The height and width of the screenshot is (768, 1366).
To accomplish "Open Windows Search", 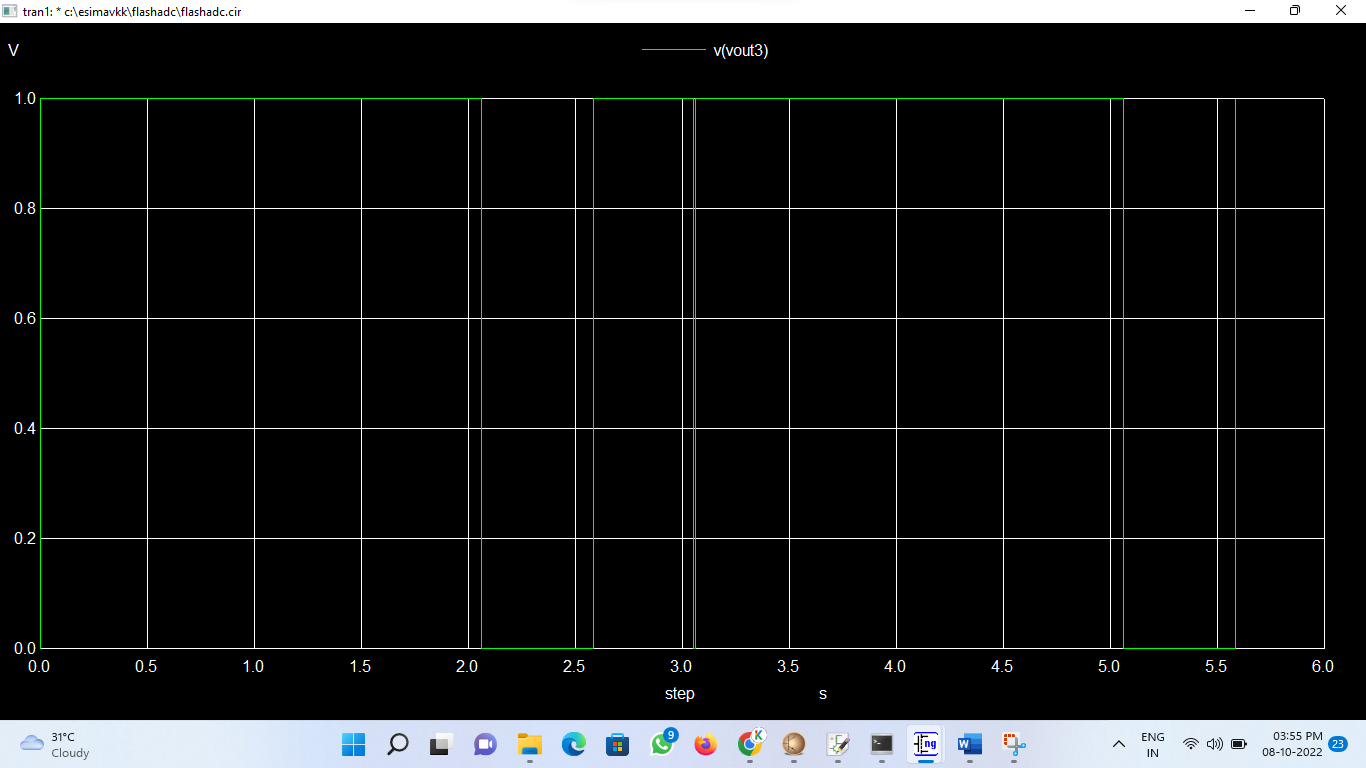I will 397,744.
